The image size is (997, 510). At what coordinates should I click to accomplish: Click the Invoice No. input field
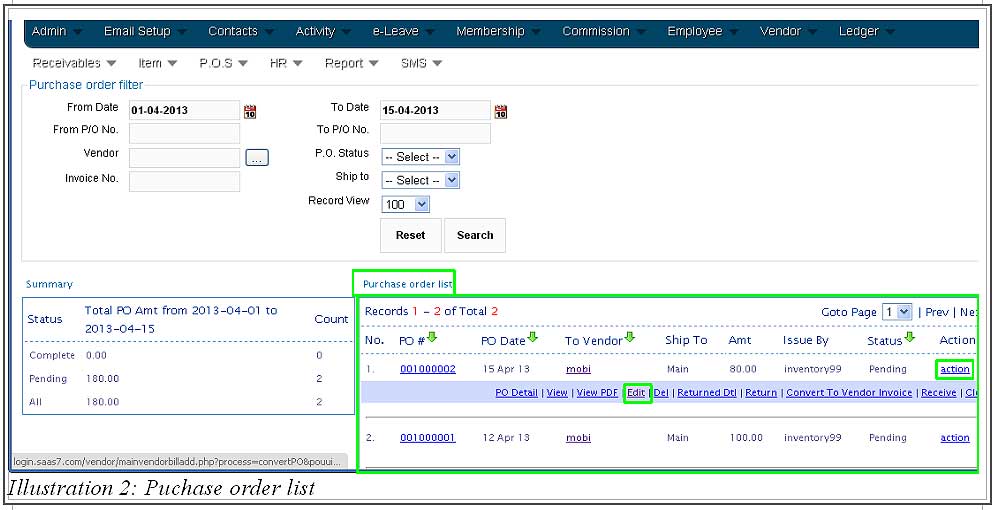coord(184,181)
